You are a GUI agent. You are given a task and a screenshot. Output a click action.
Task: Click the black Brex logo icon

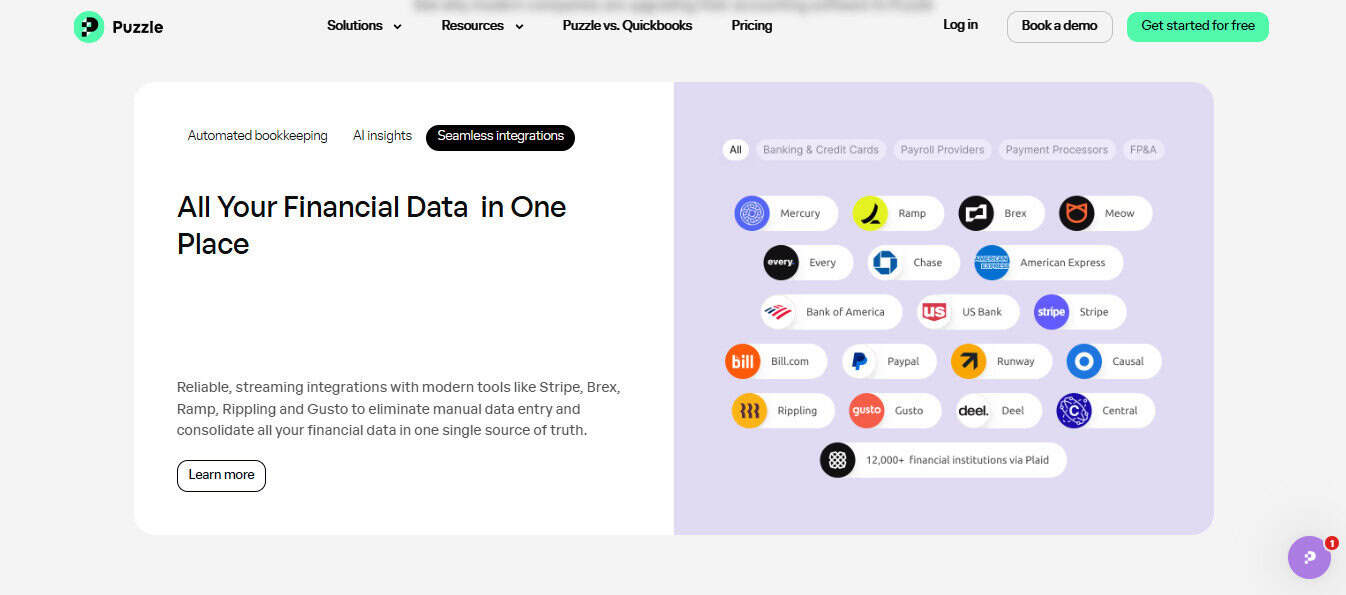click(x=976, y=213)
